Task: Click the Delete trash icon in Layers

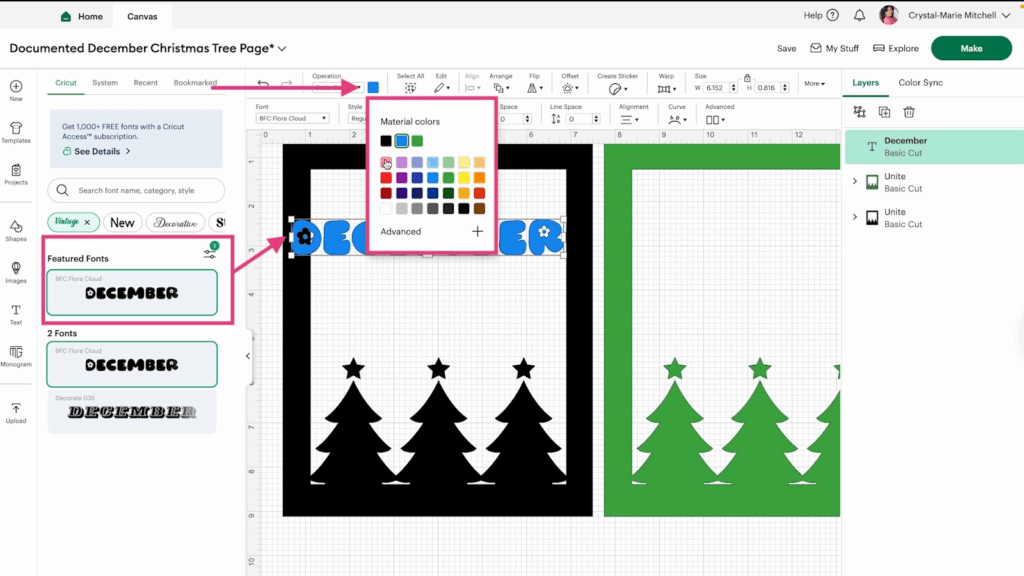Action: (909, 112)
